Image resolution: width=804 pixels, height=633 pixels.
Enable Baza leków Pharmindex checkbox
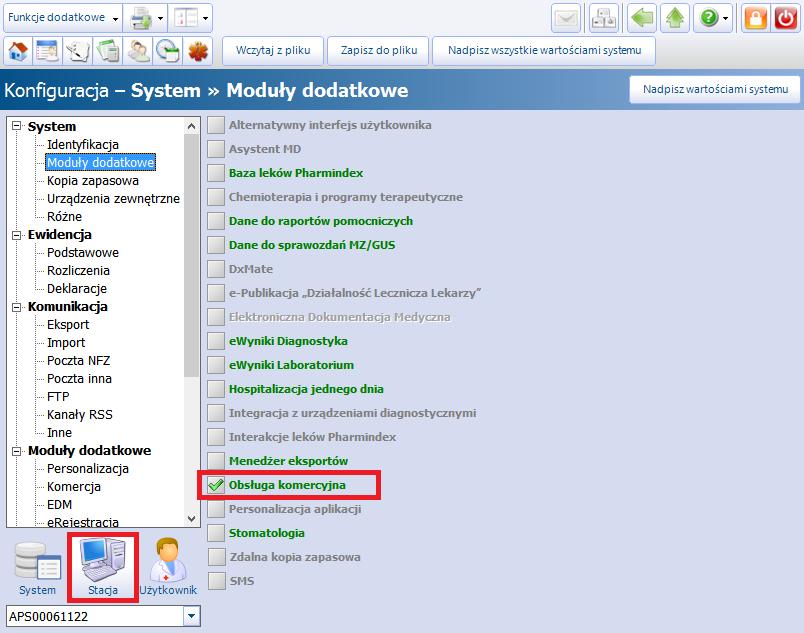click(x=216, y=173)
